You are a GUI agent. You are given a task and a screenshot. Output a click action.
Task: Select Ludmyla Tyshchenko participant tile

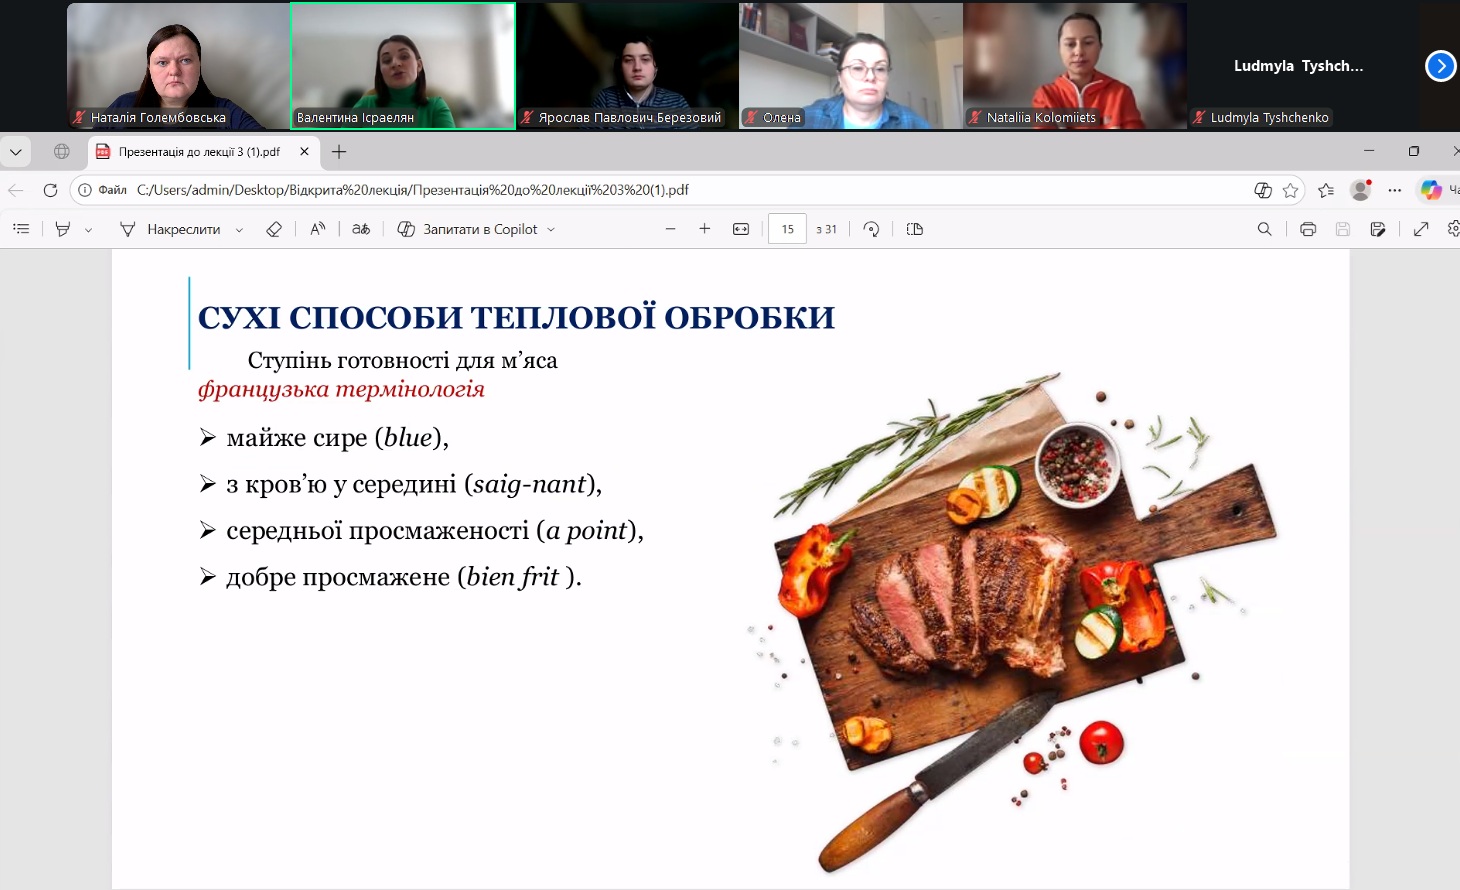coord(1298,66)
